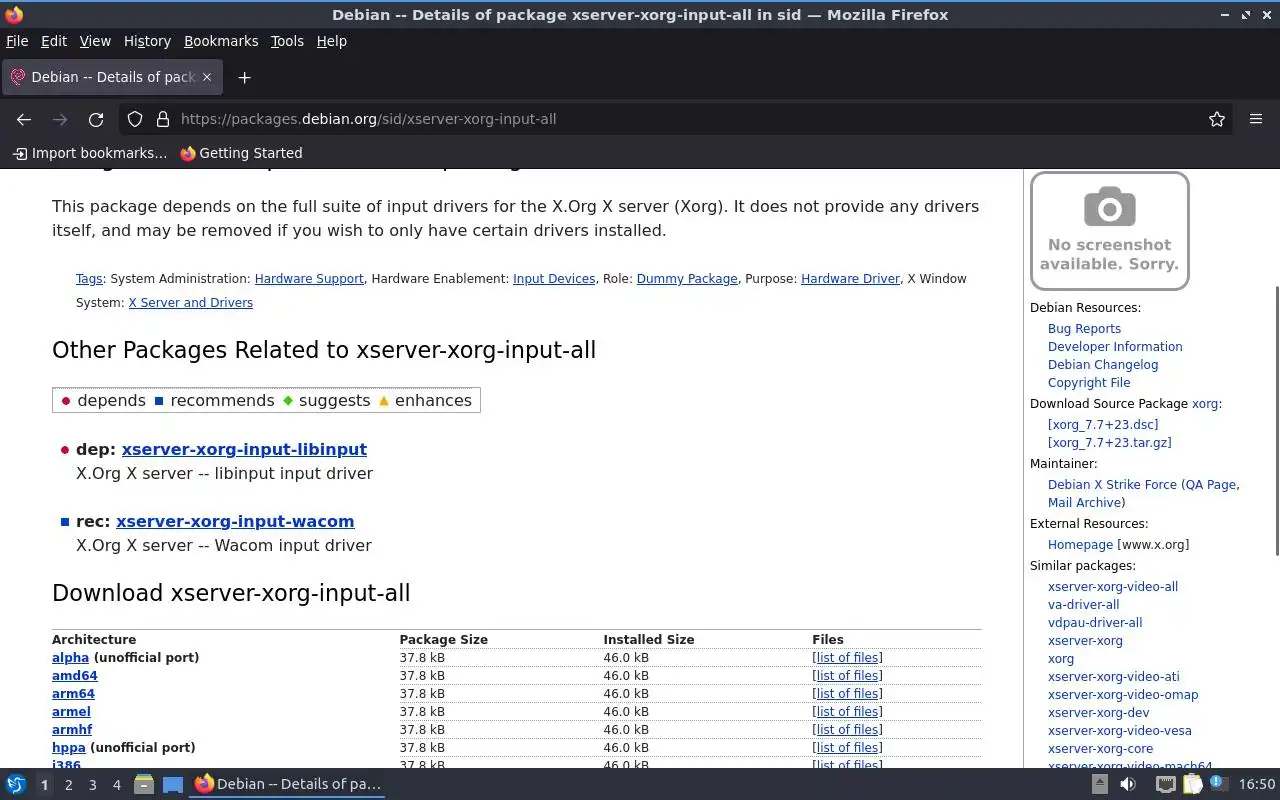This screenshot has height=800, width=1280.
Task: Open similar package xserver-xorg-video-ati
Action: click(x=1113, y=677)
